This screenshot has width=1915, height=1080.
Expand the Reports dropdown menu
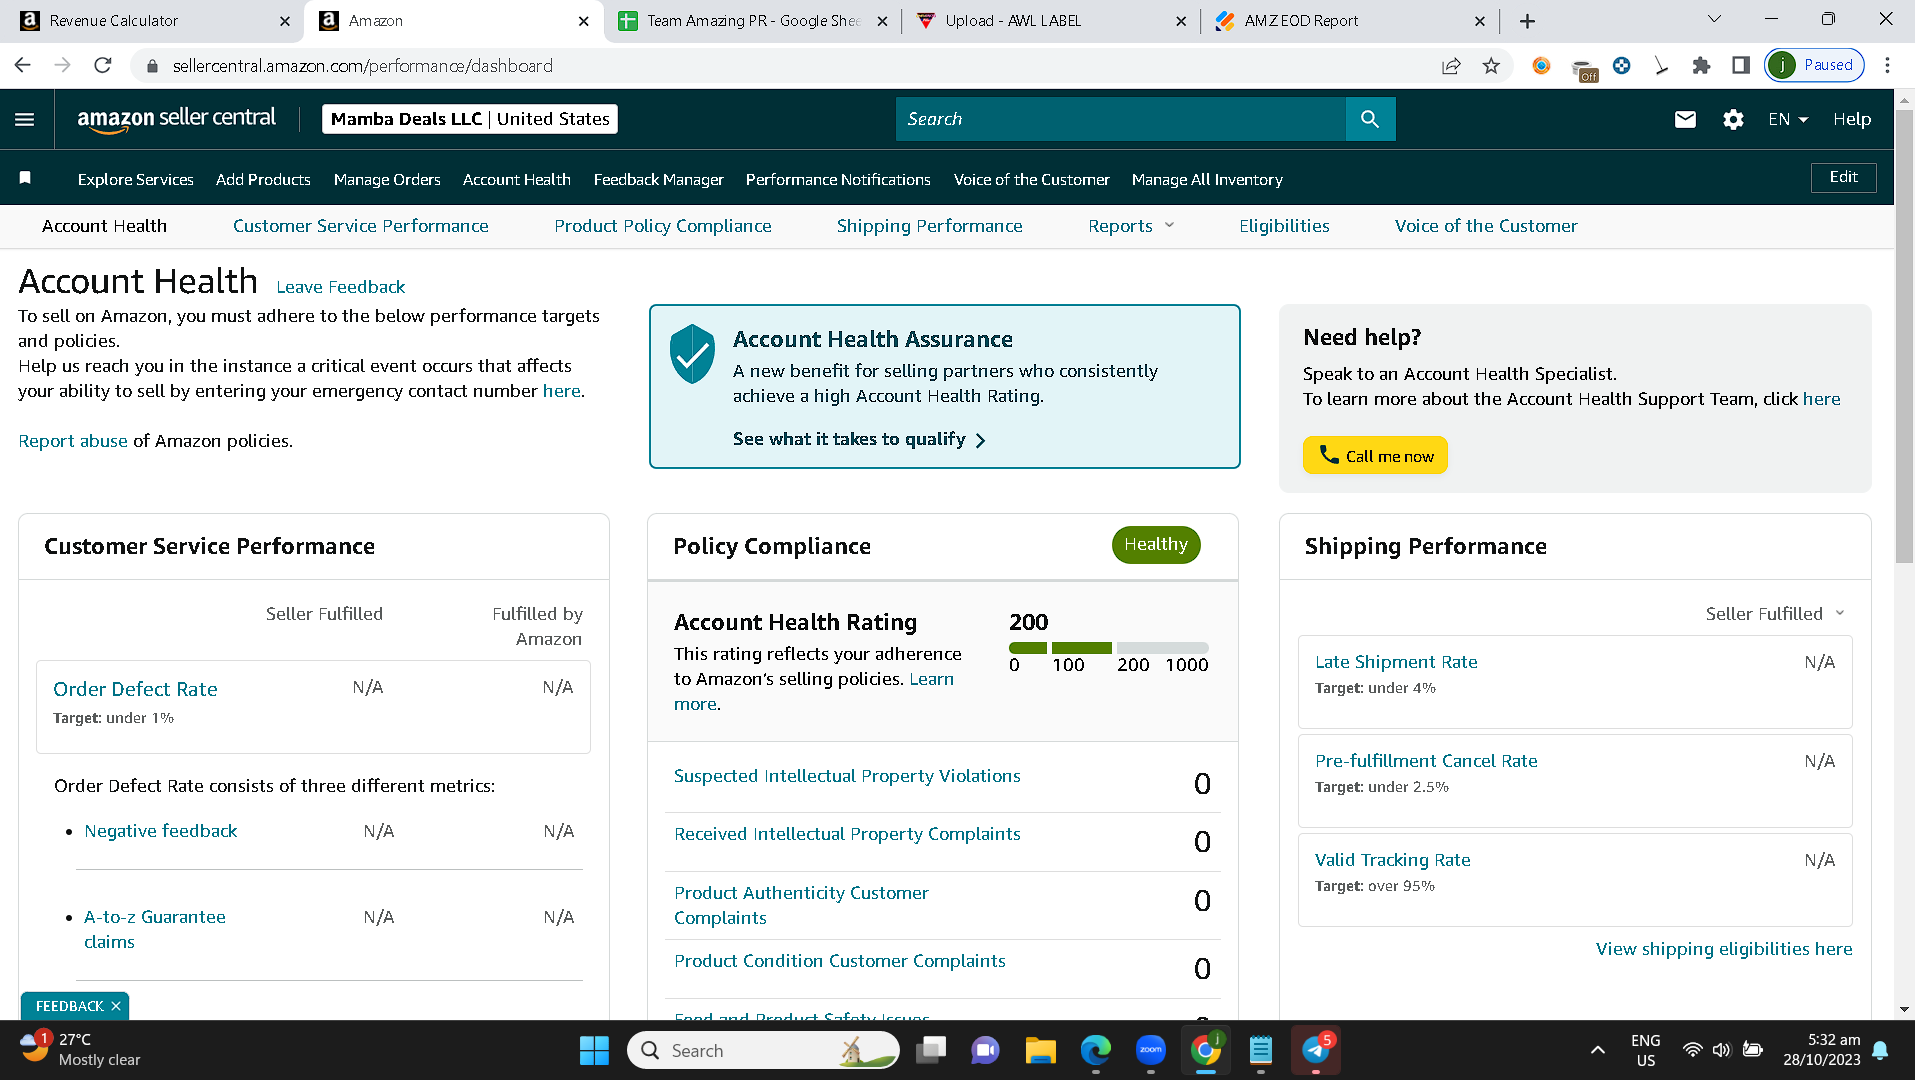[1131, 226]
